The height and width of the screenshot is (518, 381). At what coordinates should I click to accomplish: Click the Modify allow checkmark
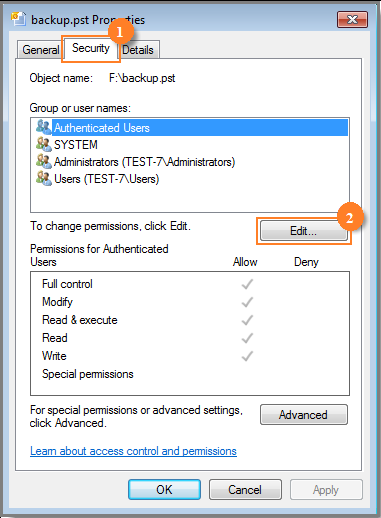coord(247,302)
